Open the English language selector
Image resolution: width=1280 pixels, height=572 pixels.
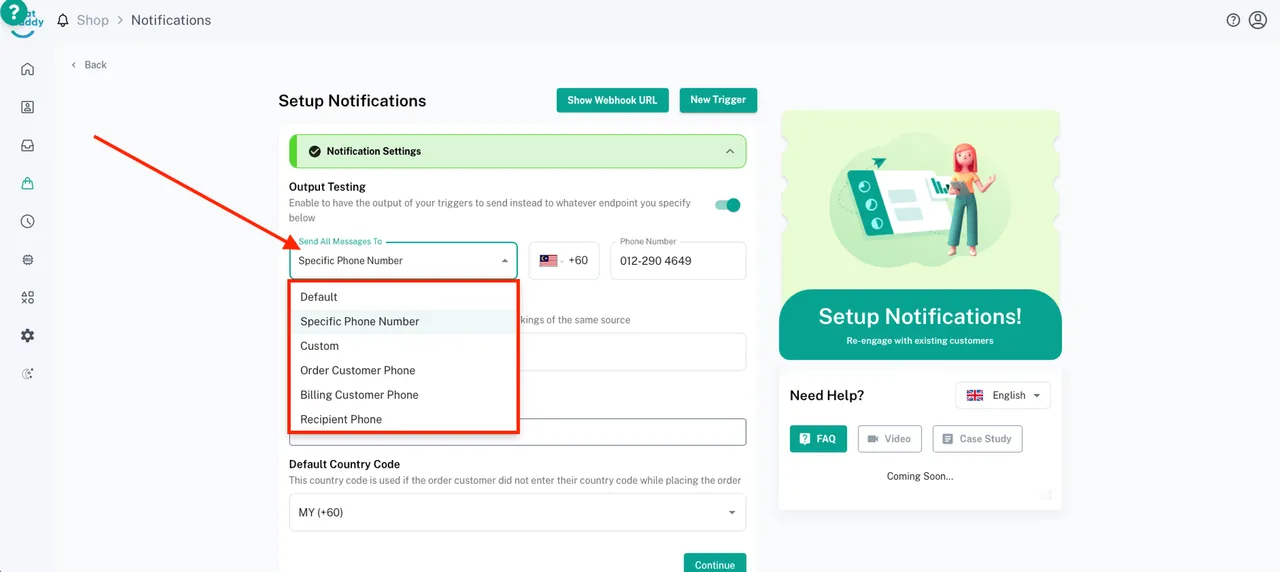click(1003, 395)
